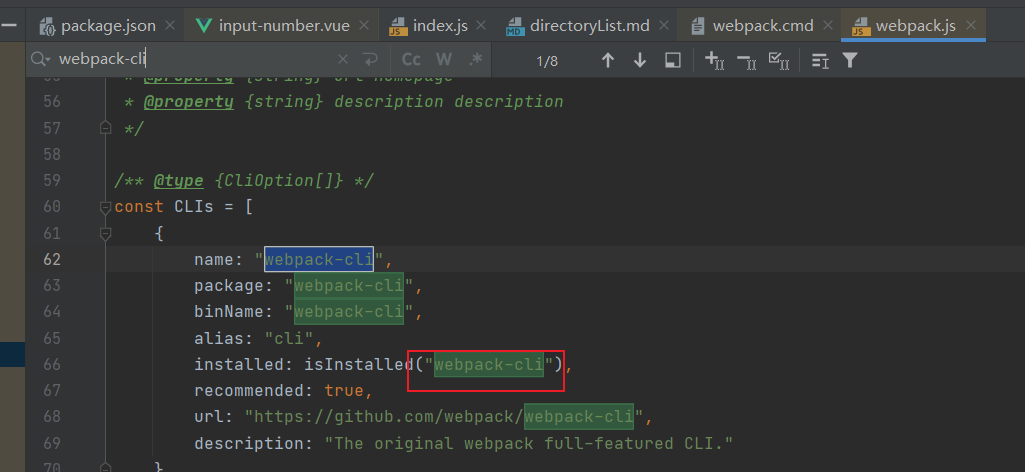Click the JS icon on webpack.js tab
This screenshot has height=472, width=1025.
point(860,27)
